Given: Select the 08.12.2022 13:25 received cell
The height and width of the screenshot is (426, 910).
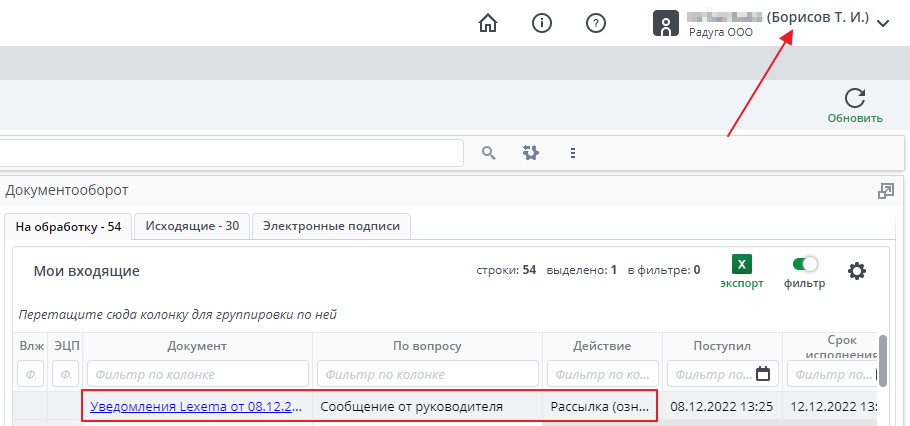Looking at the screenshot, I should click(x=721, y=406).
